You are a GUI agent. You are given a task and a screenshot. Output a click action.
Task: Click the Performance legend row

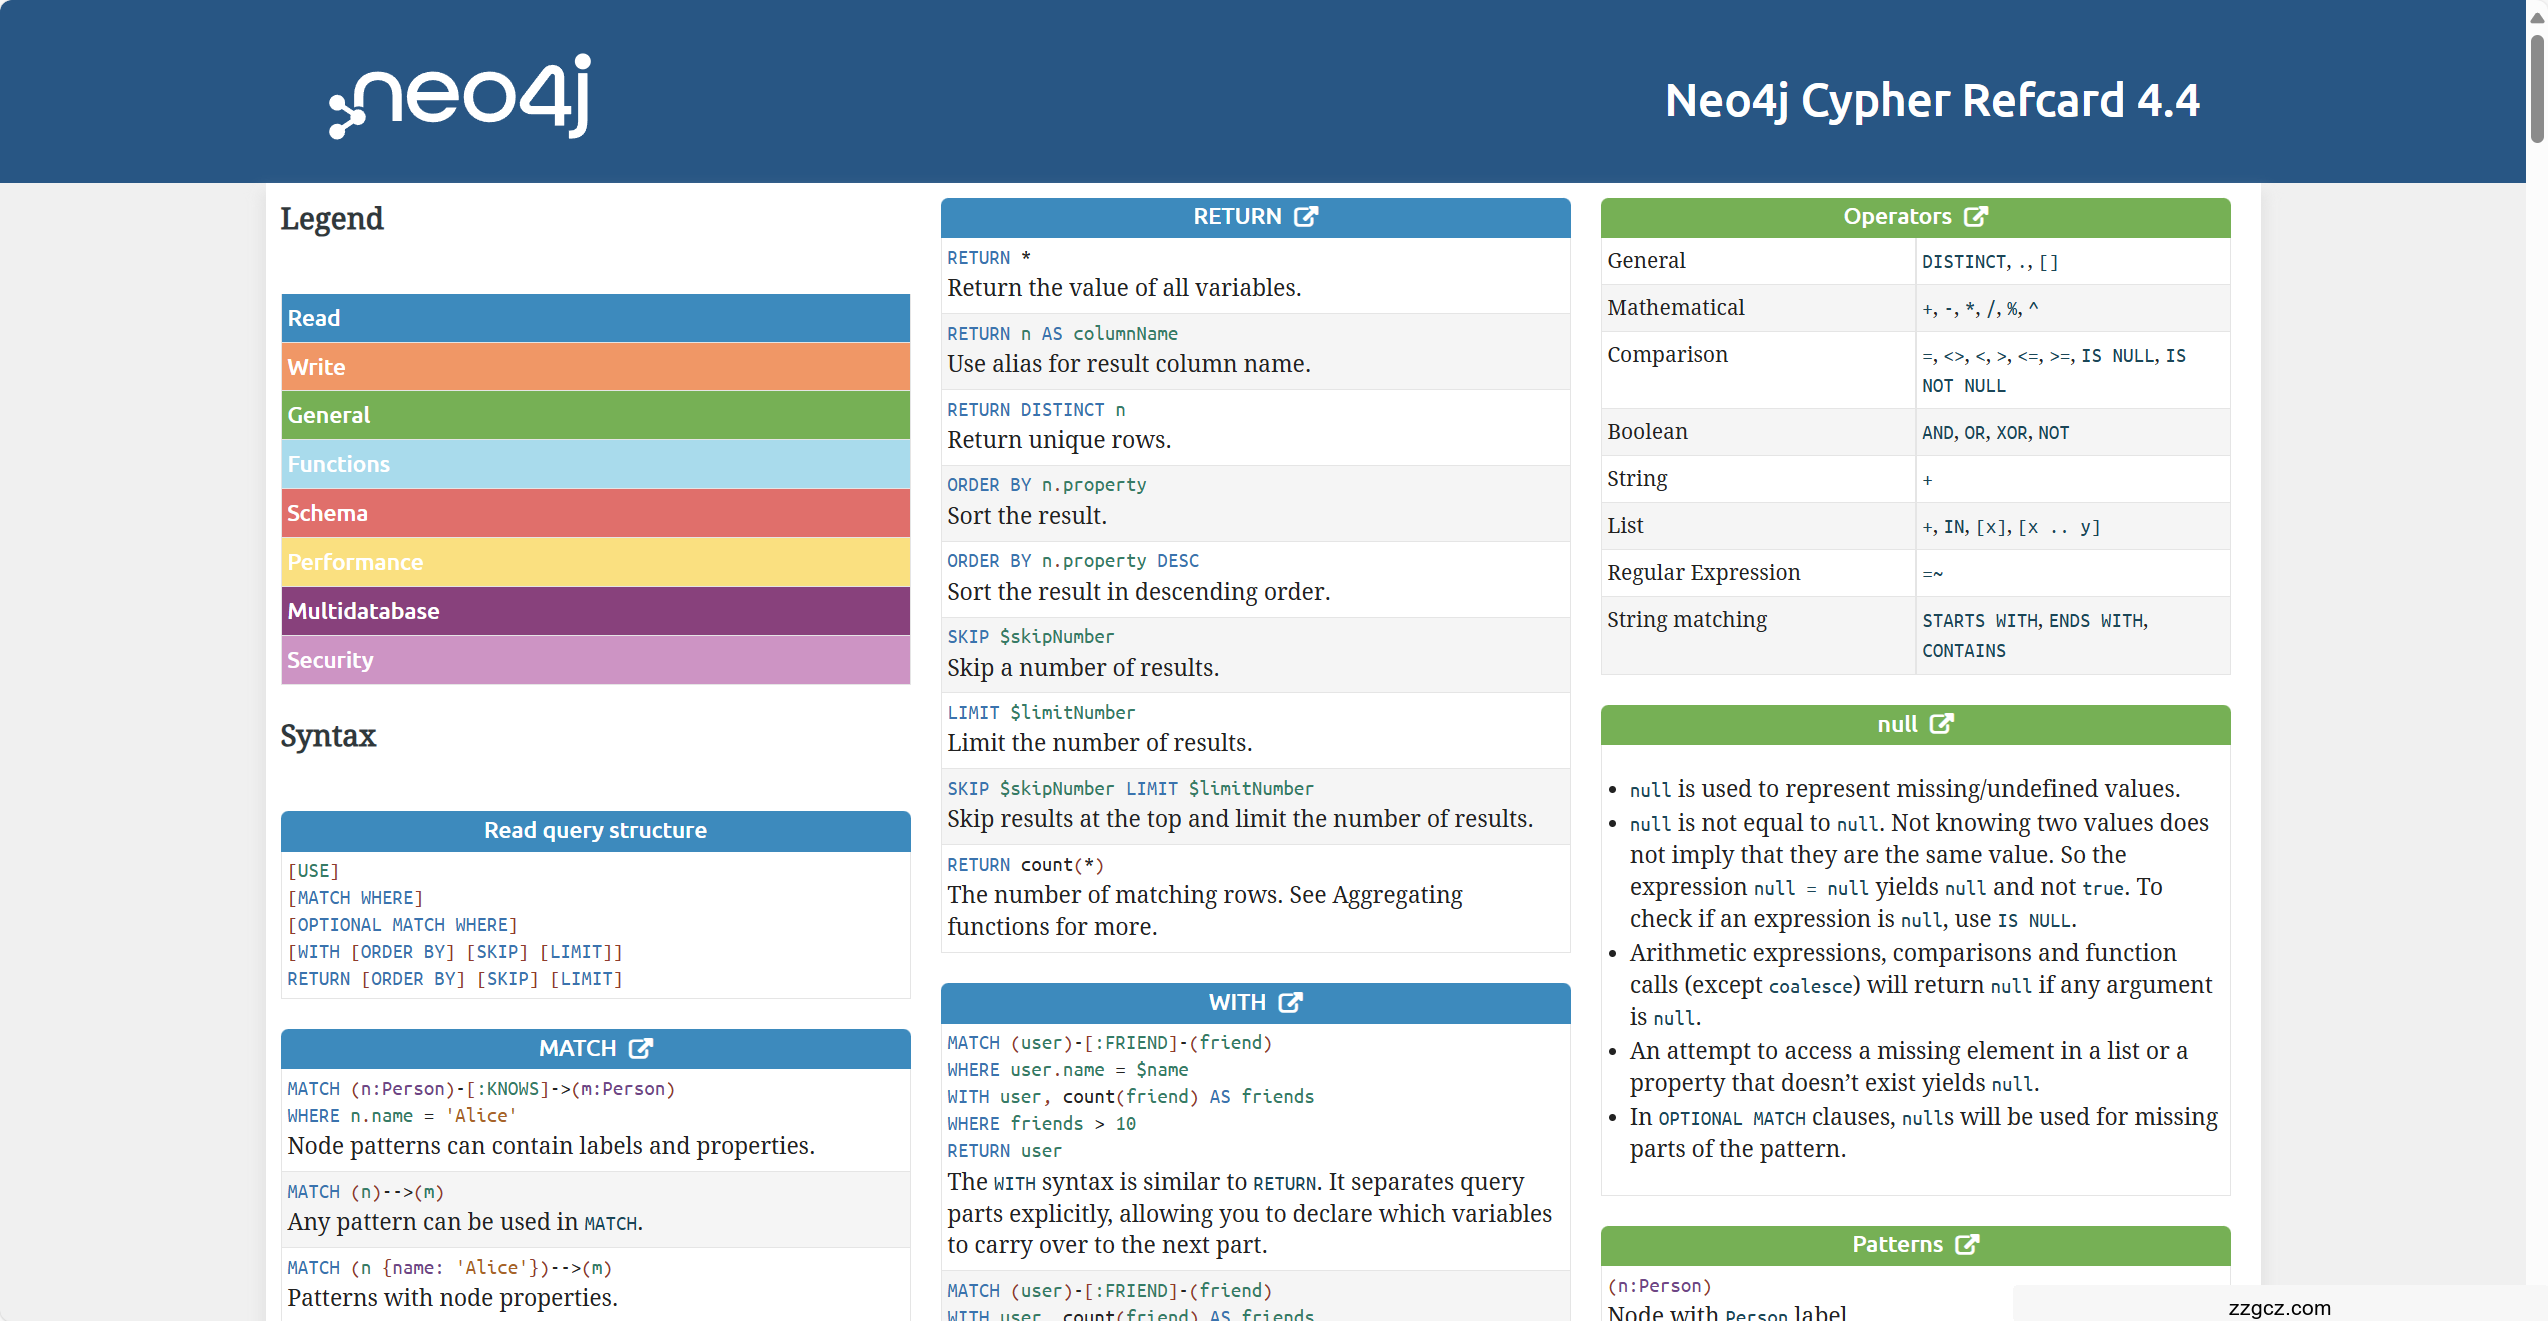click(x=595, y=562)
